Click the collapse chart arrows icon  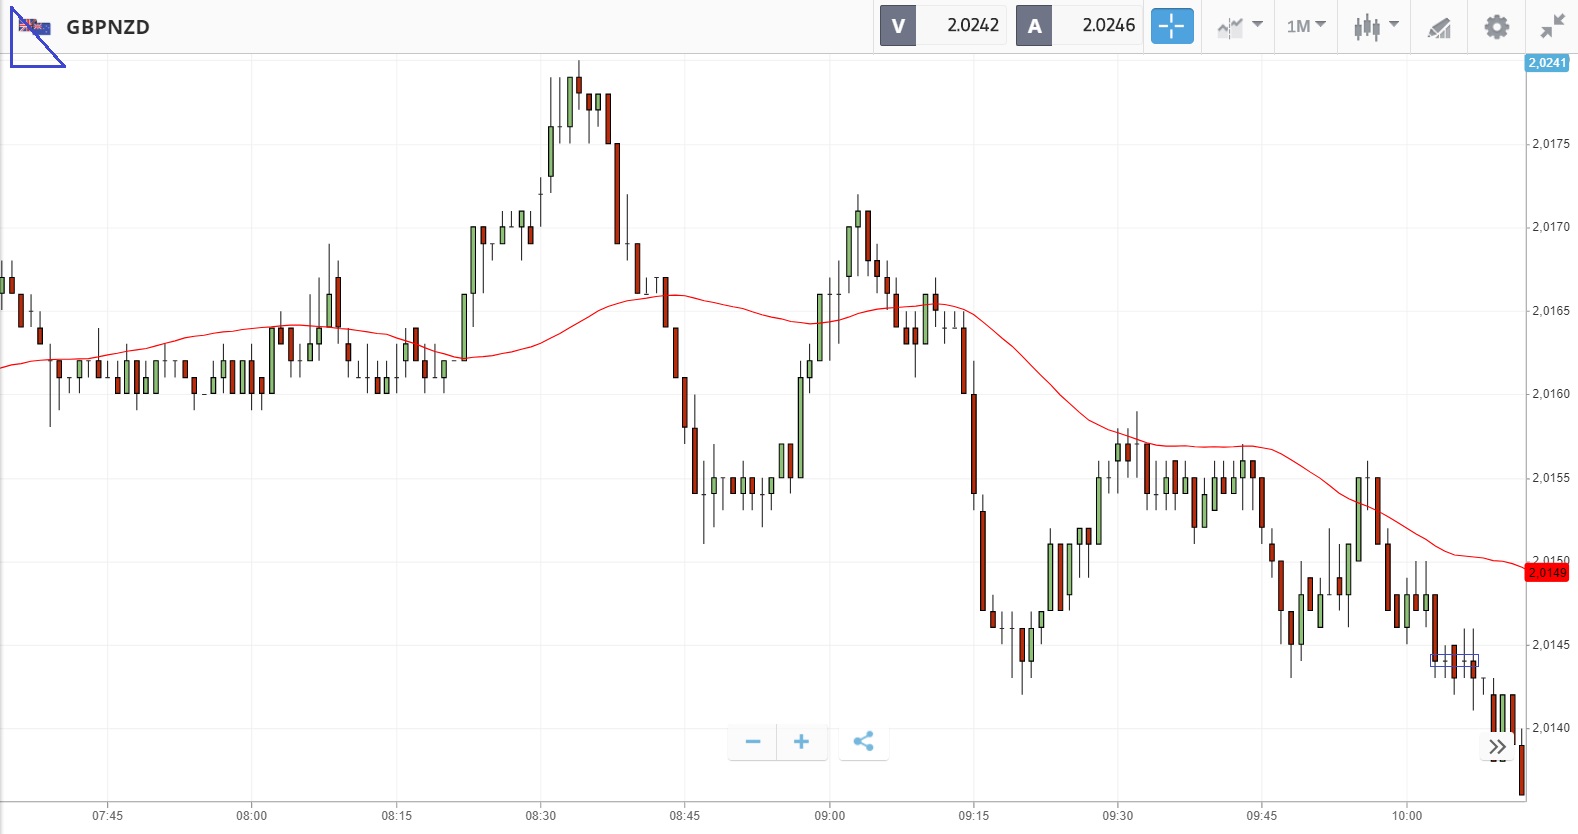(x=1552, y=27)
